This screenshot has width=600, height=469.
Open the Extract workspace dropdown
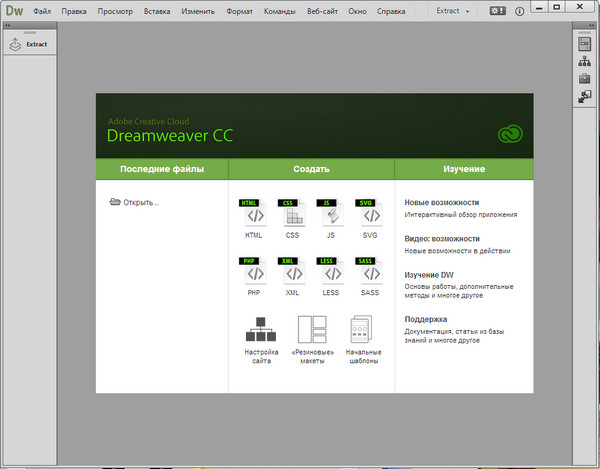453,10
